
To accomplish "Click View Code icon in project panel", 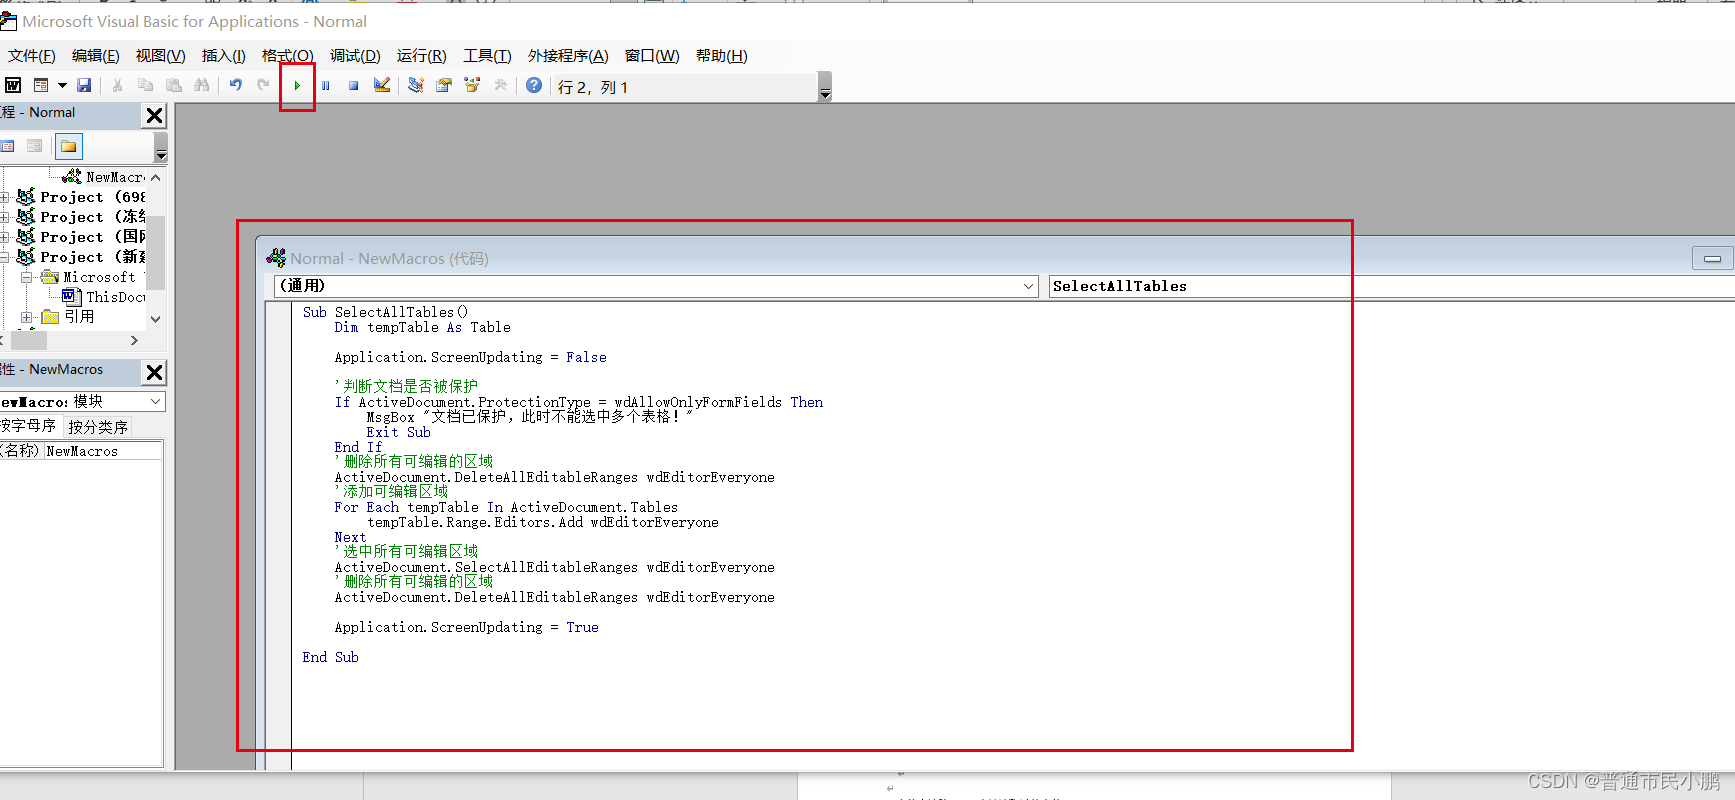I will pyautogui.click(x=8, y=147).
